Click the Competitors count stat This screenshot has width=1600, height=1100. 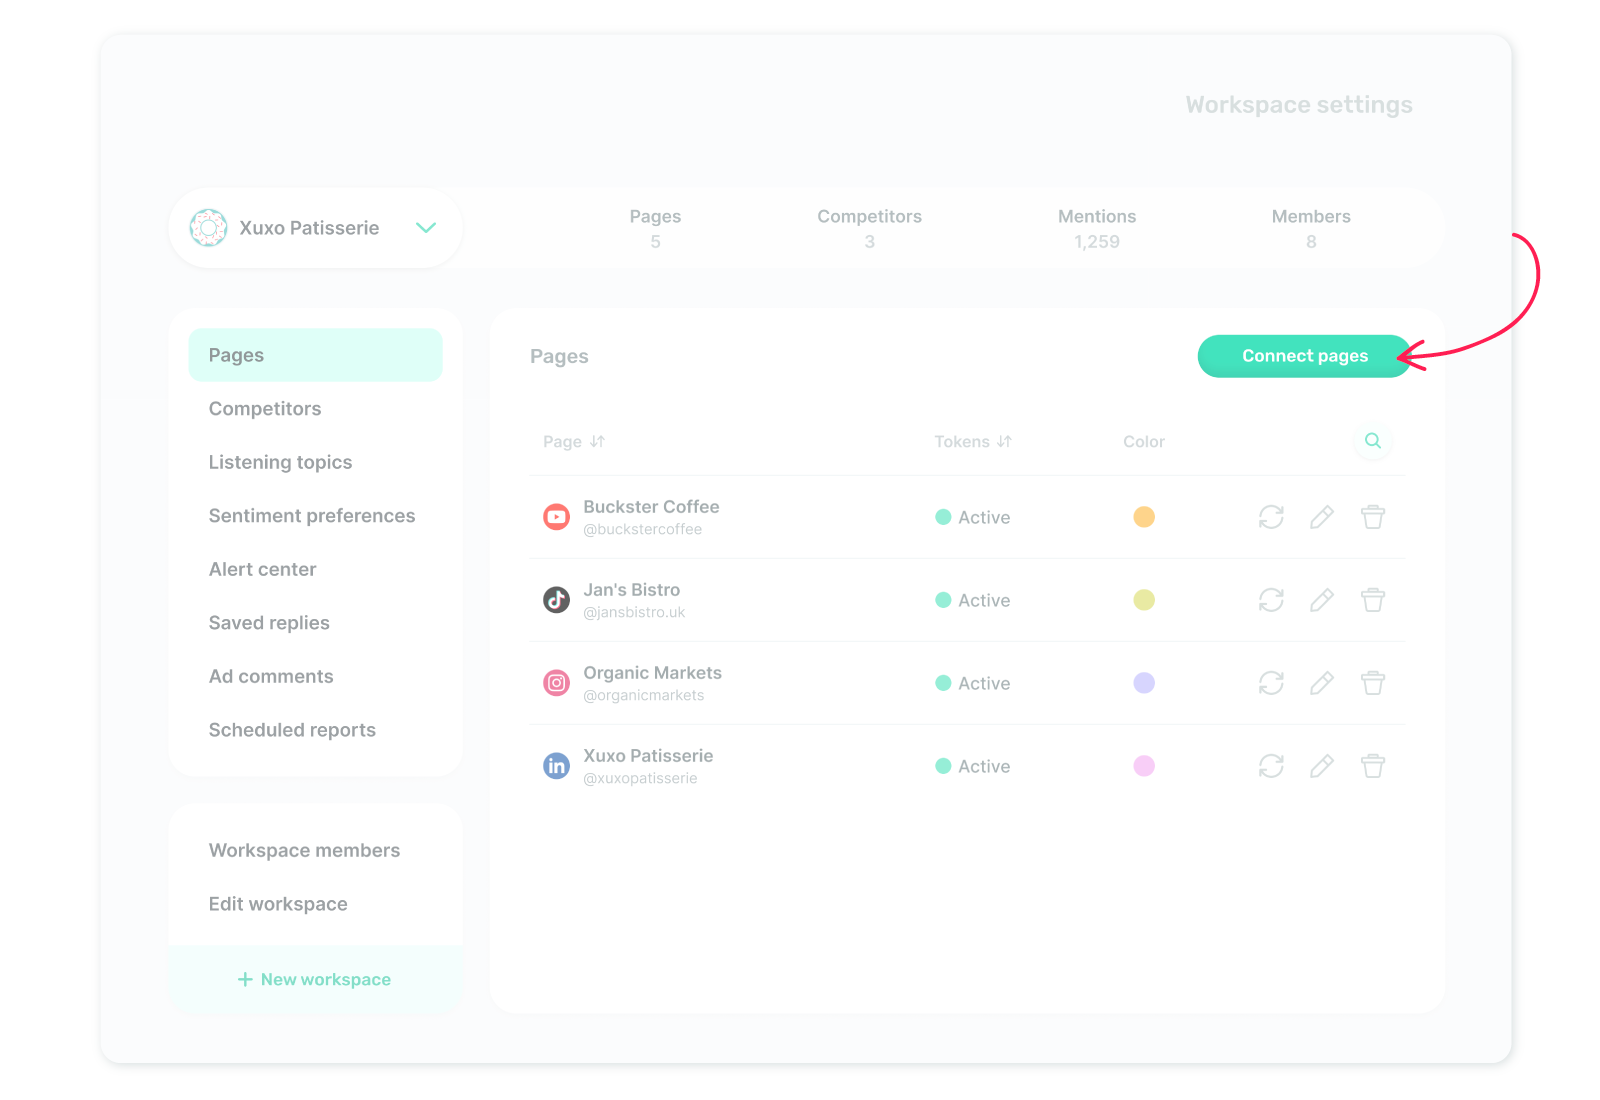click(x=869, y=228)
